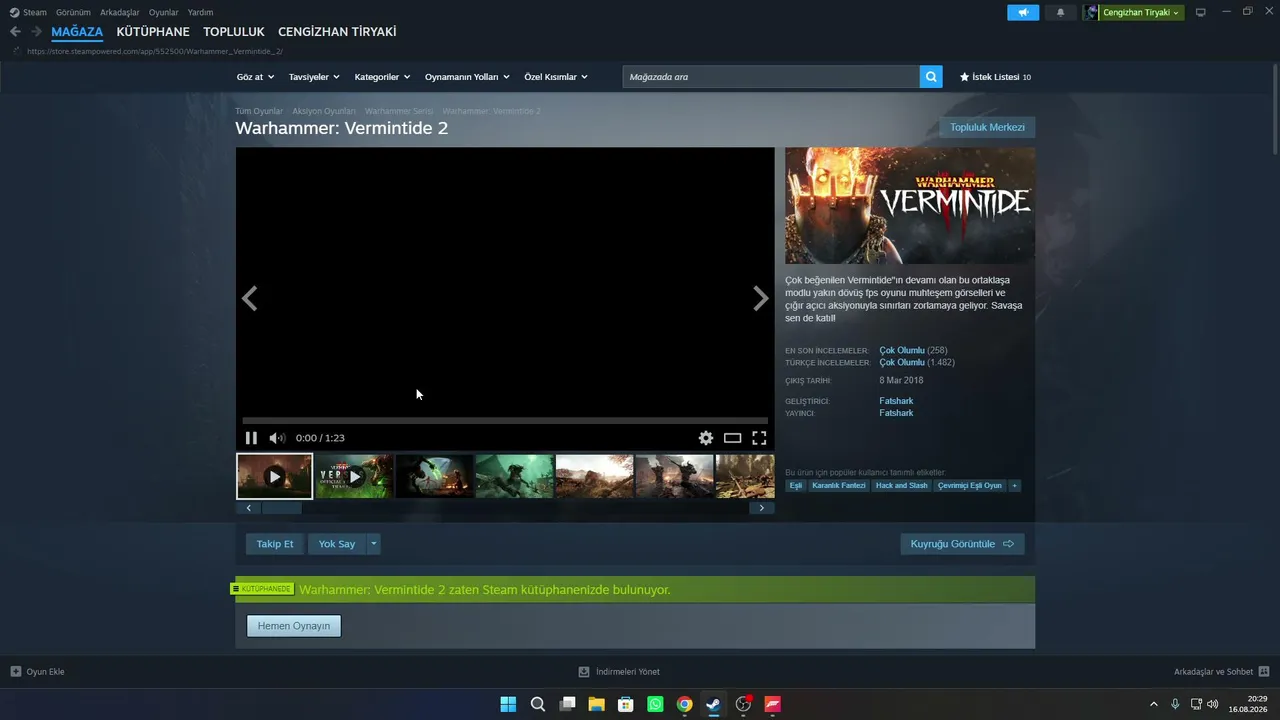Click the plus icon to add a tag
1280x720 pixels.
point(1014,486)
